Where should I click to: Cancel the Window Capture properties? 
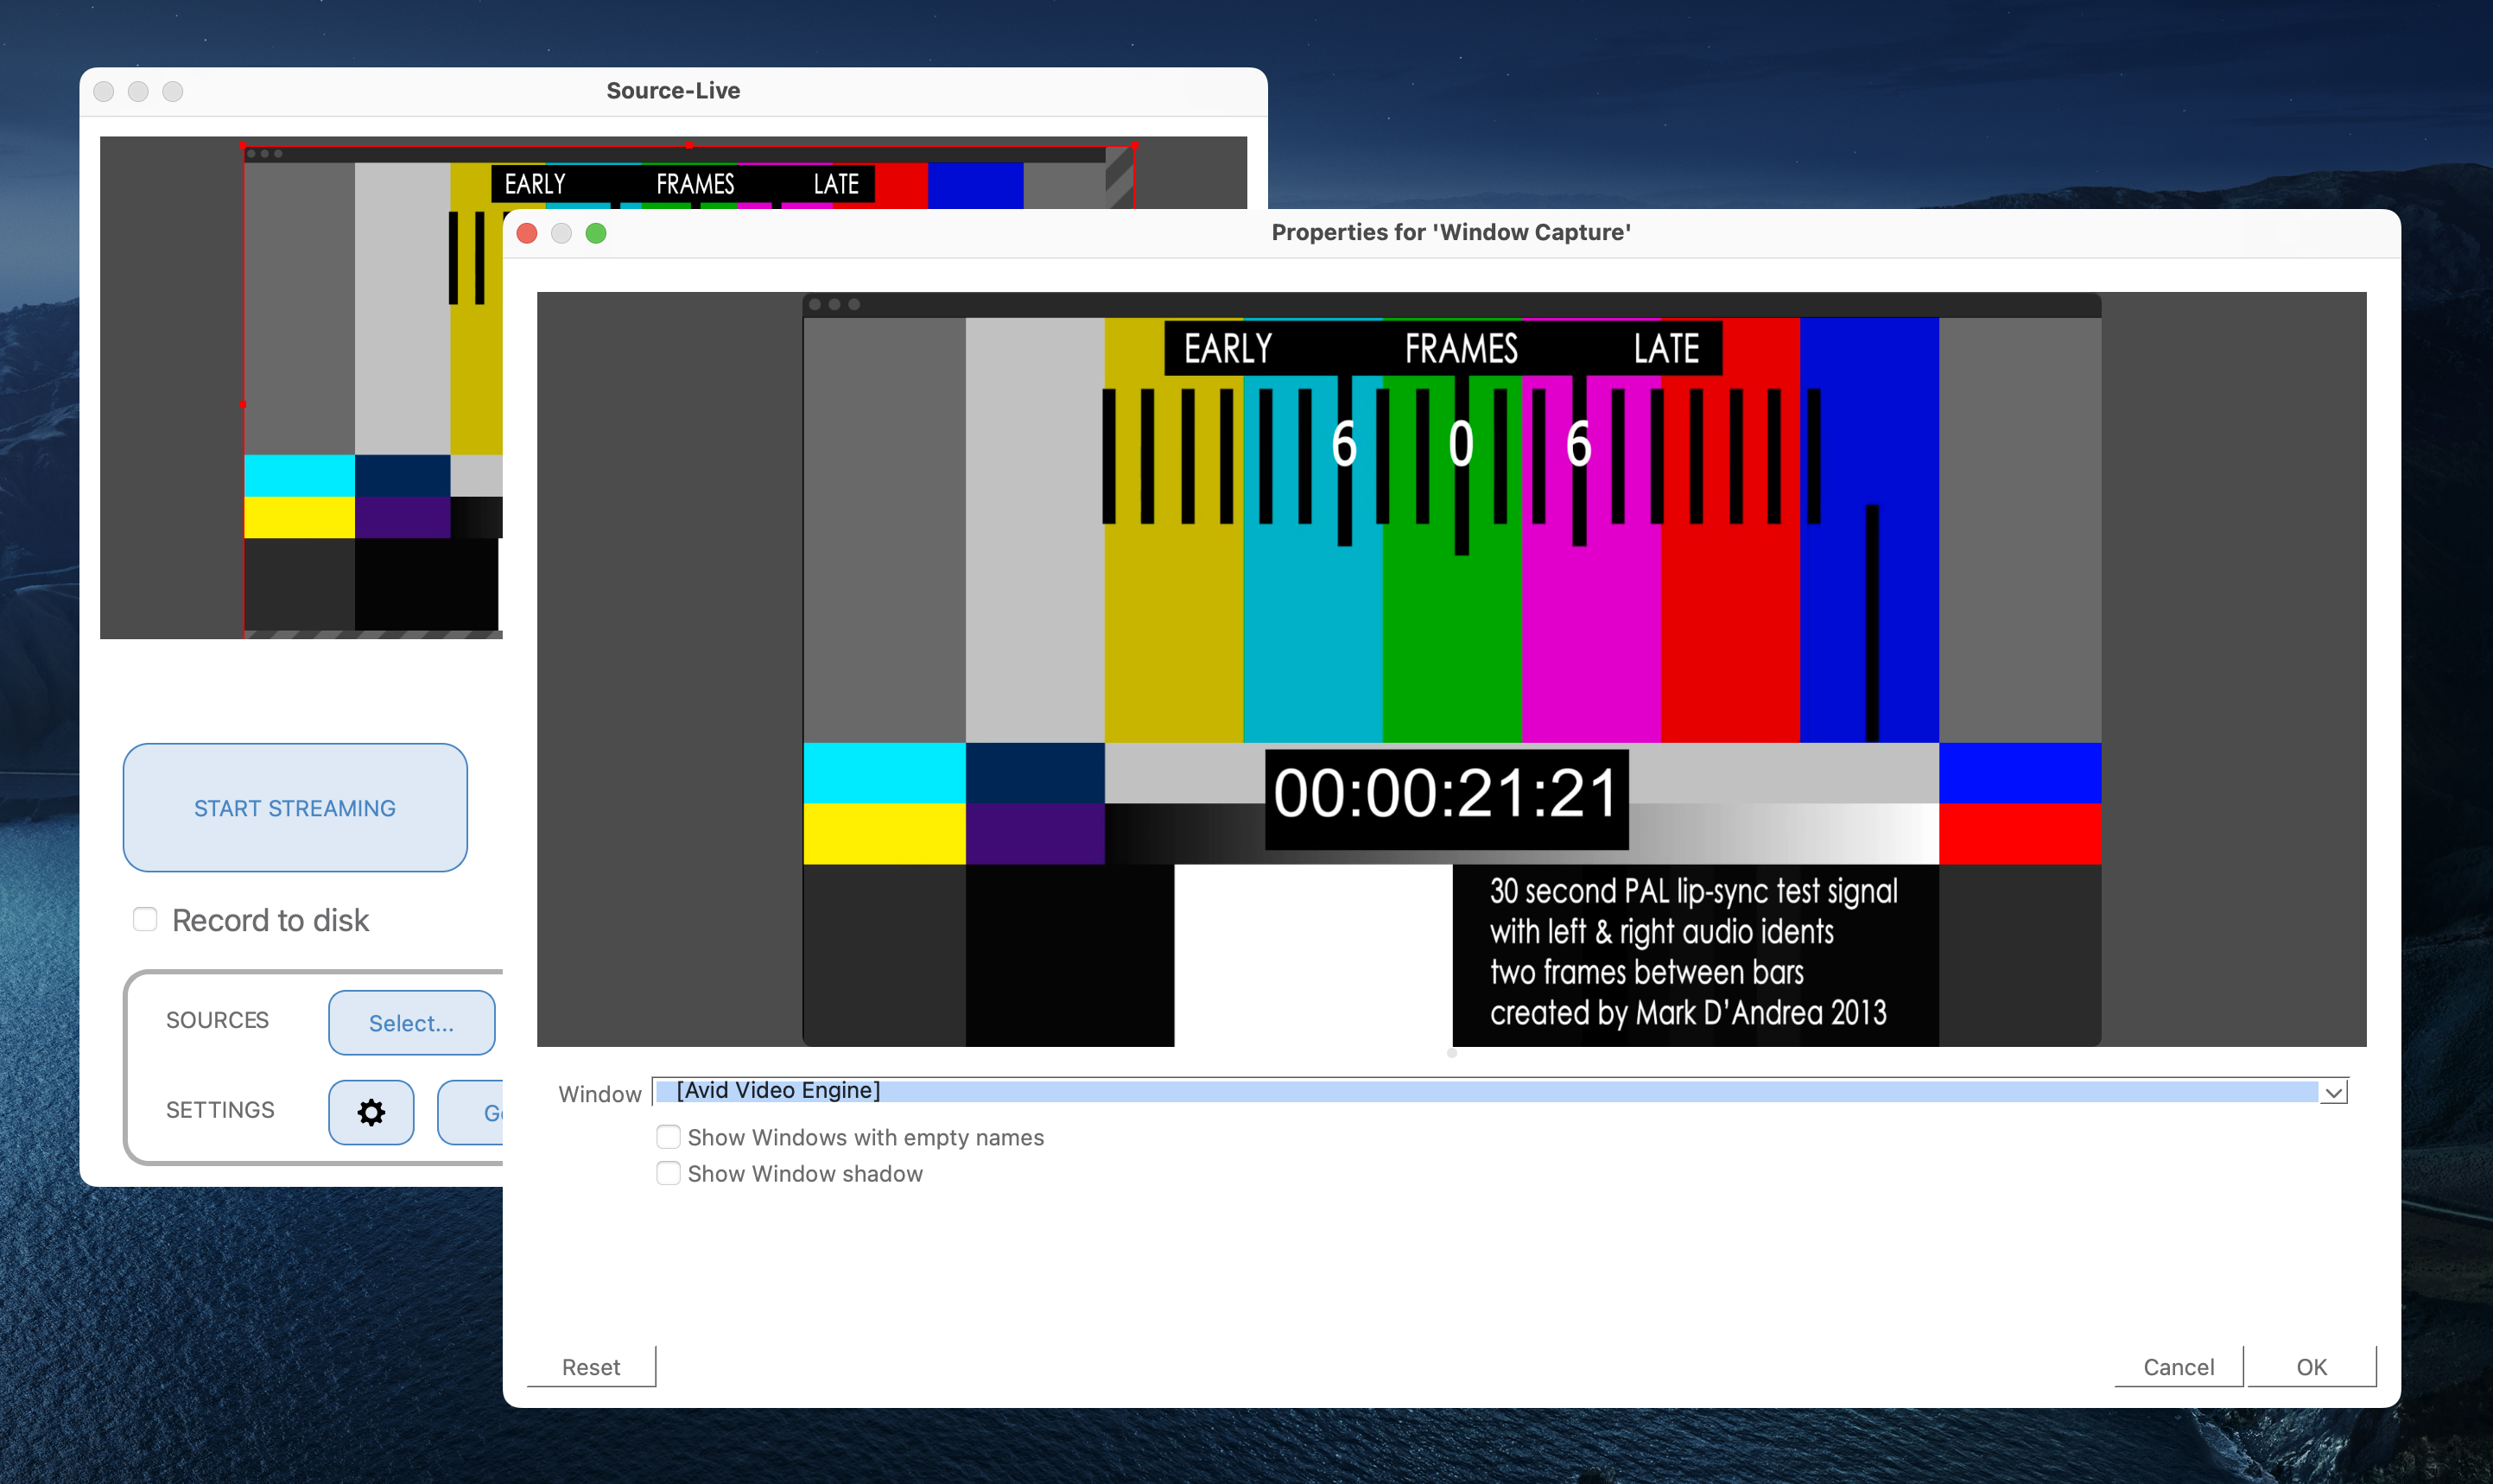tap(2178, 1366)
